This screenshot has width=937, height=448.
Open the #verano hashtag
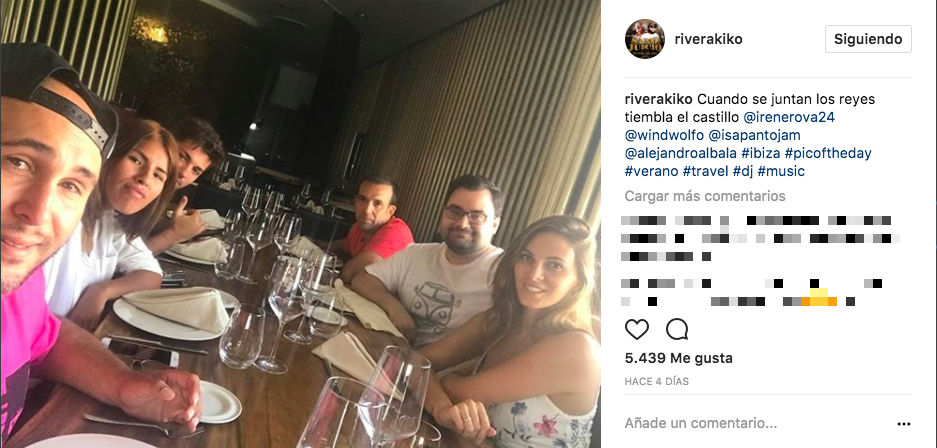click(x=651, y=171)
